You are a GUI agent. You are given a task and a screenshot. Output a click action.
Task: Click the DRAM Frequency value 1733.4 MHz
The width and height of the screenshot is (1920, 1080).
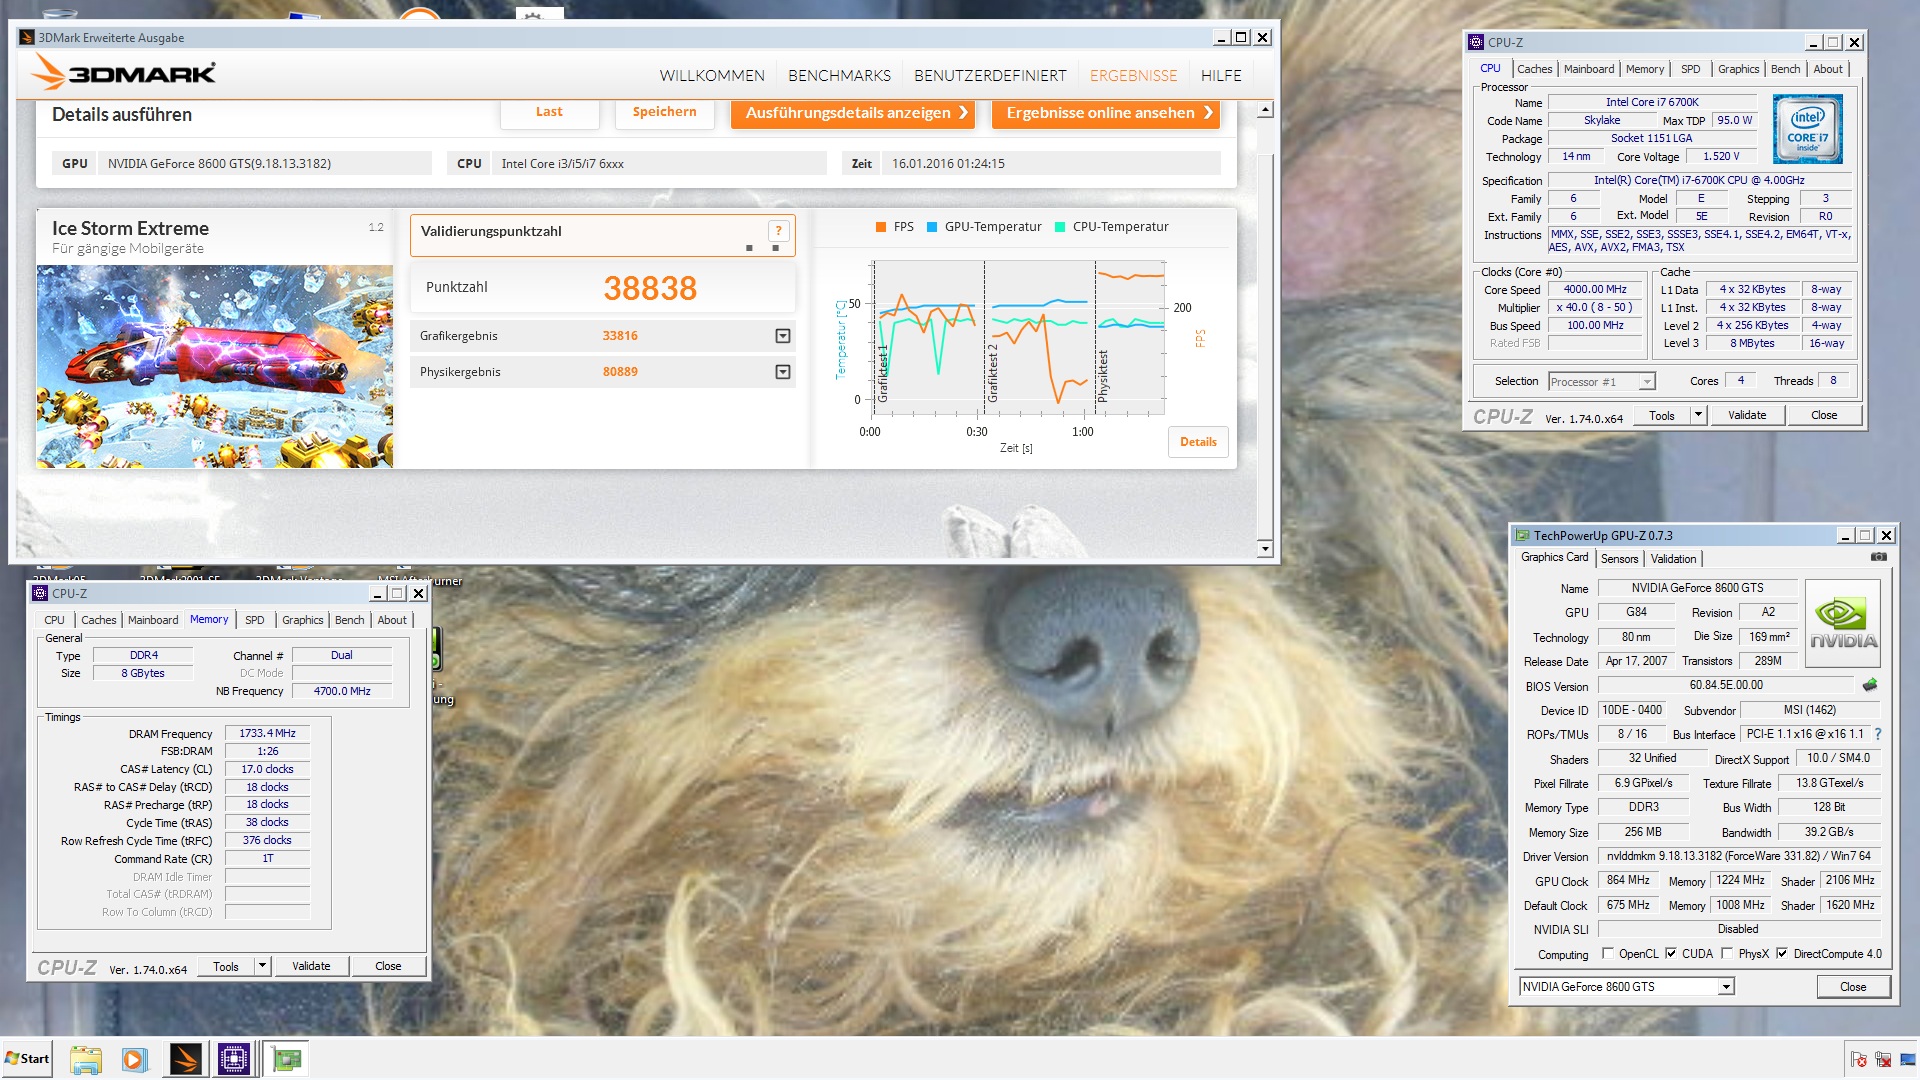tap(267, 733)
